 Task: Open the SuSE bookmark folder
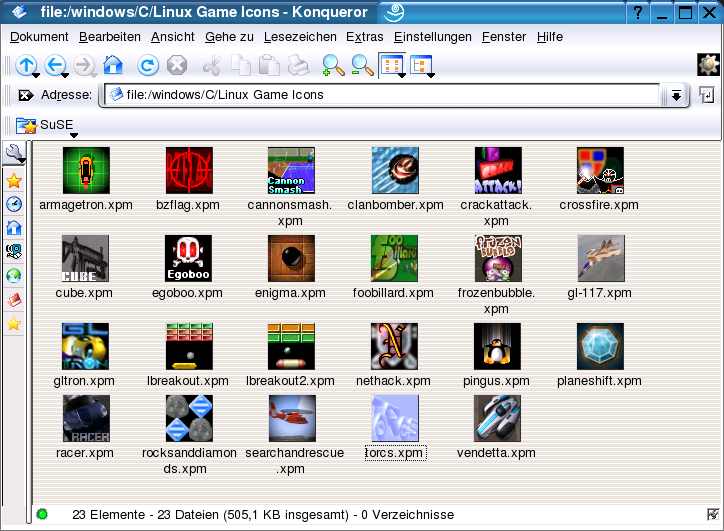[45, 125]
